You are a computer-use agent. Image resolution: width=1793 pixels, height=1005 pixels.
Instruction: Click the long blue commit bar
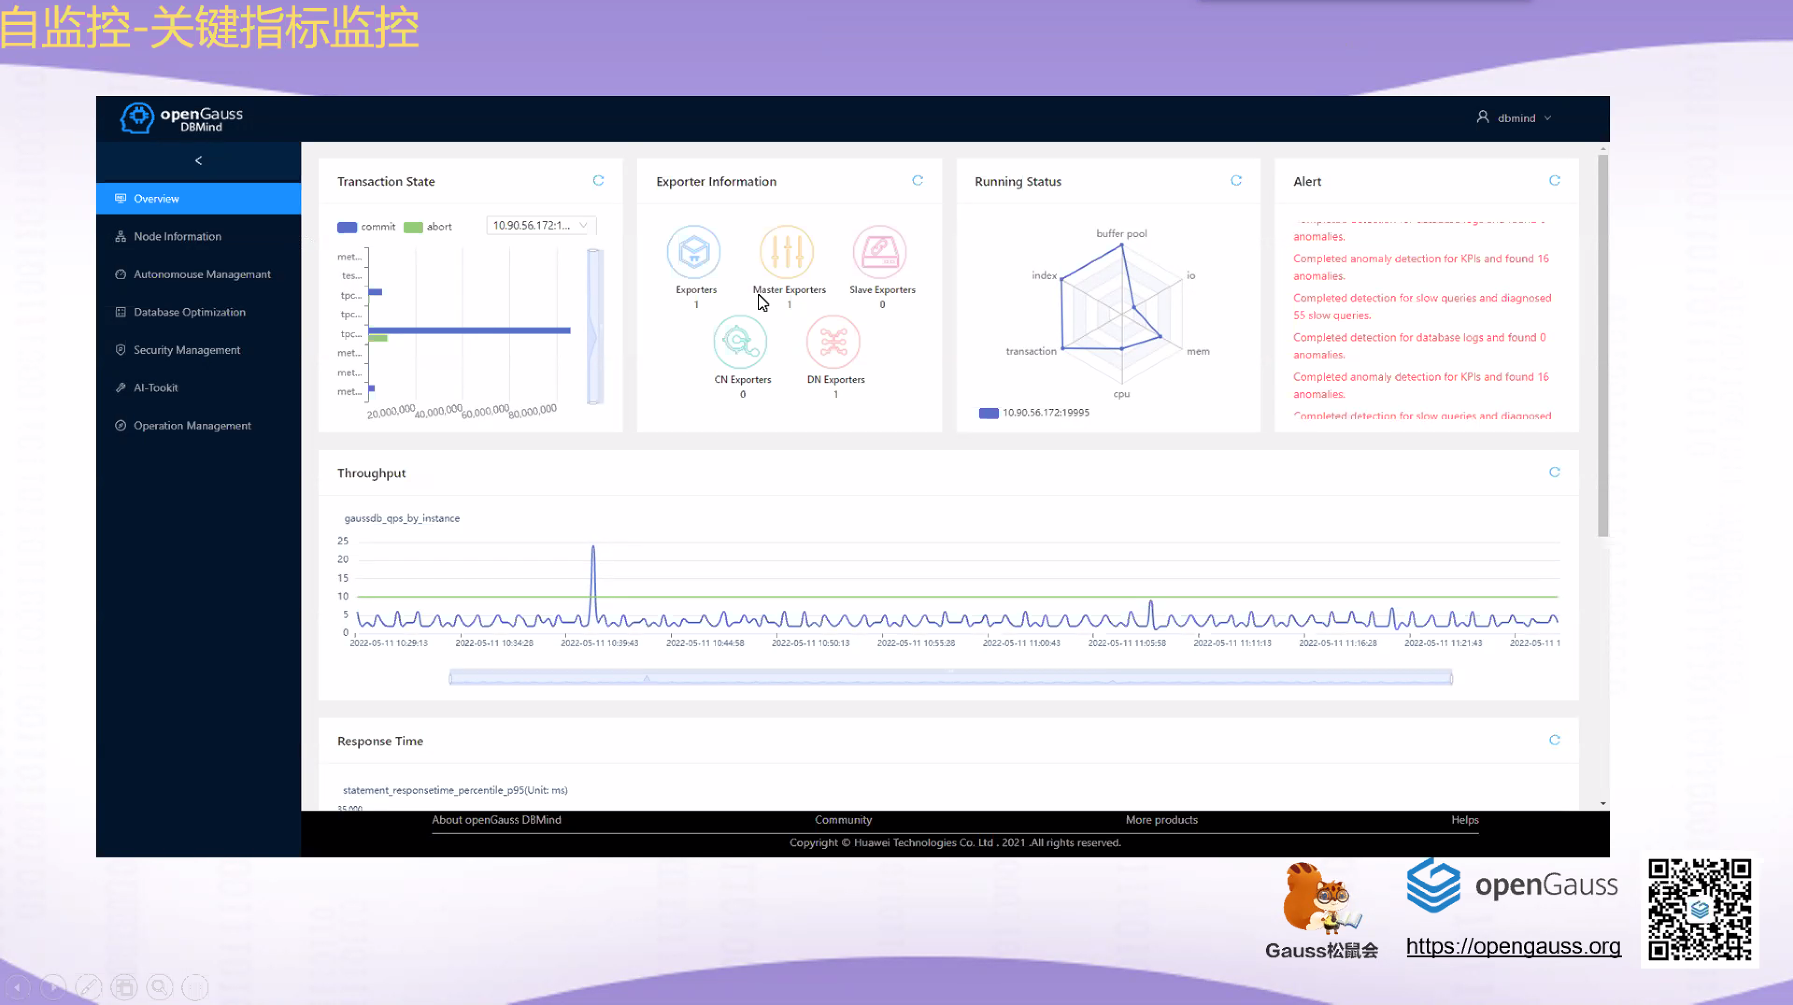pyautogui.click(x=470, y=330)
